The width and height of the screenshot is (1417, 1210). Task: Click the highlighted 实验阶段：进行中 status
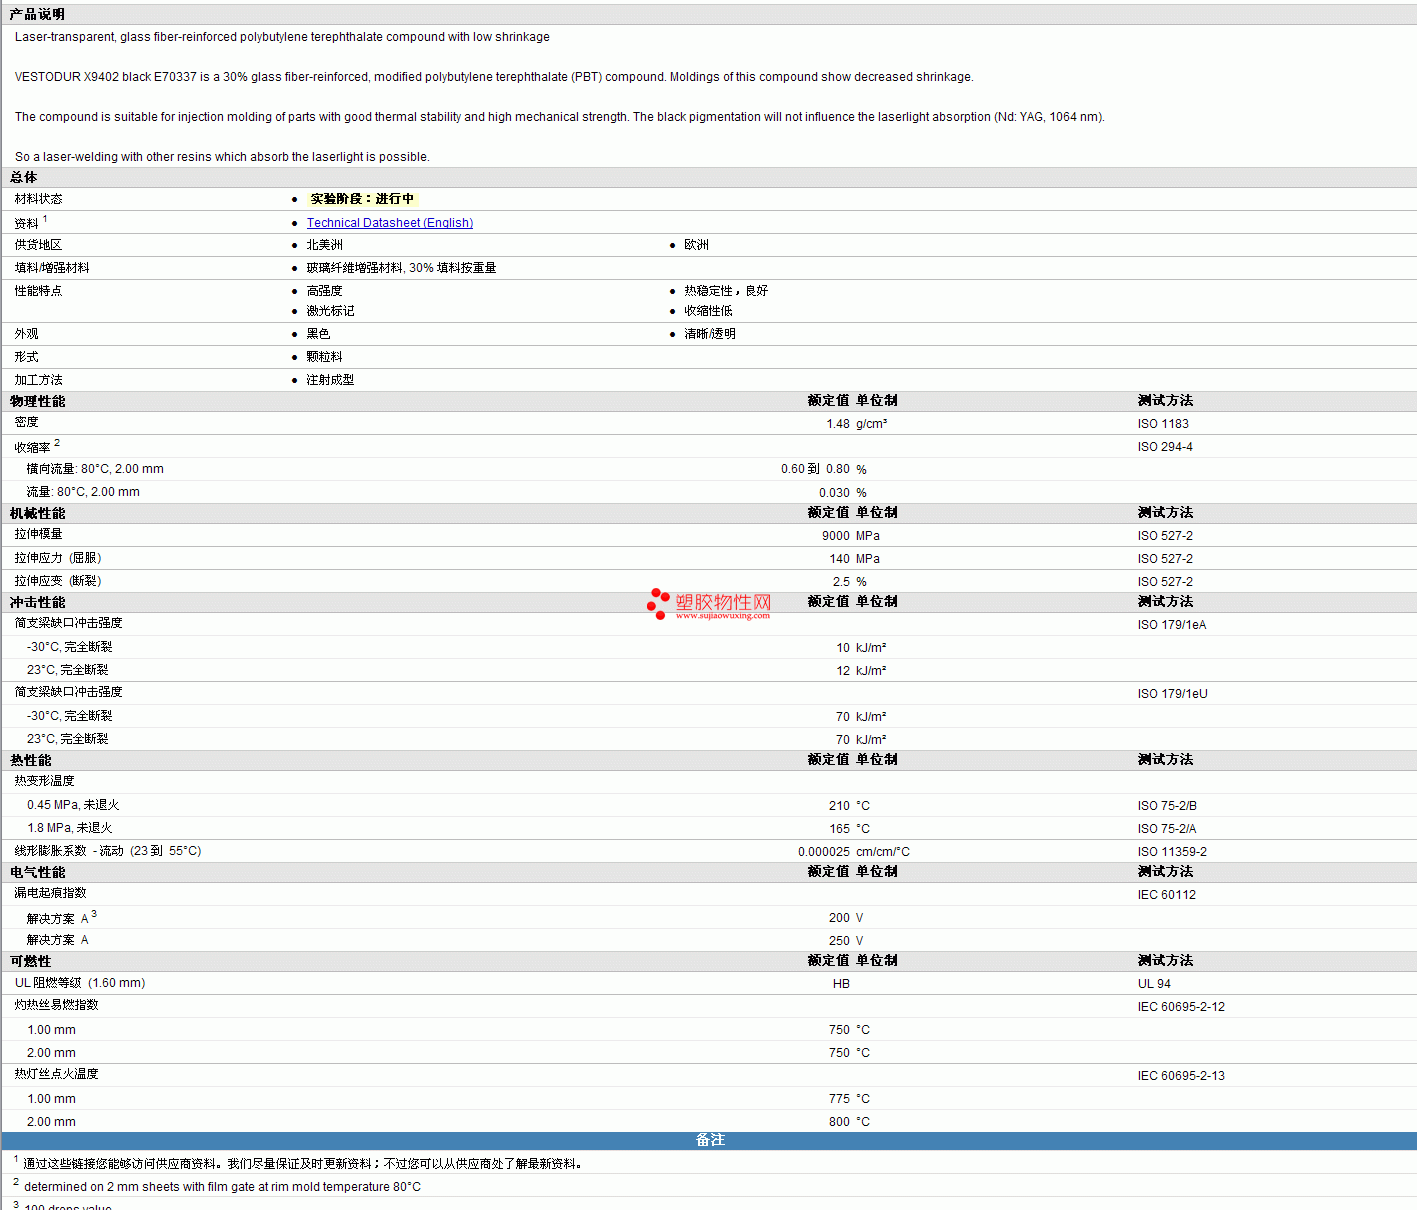click(x=361, y=199)
